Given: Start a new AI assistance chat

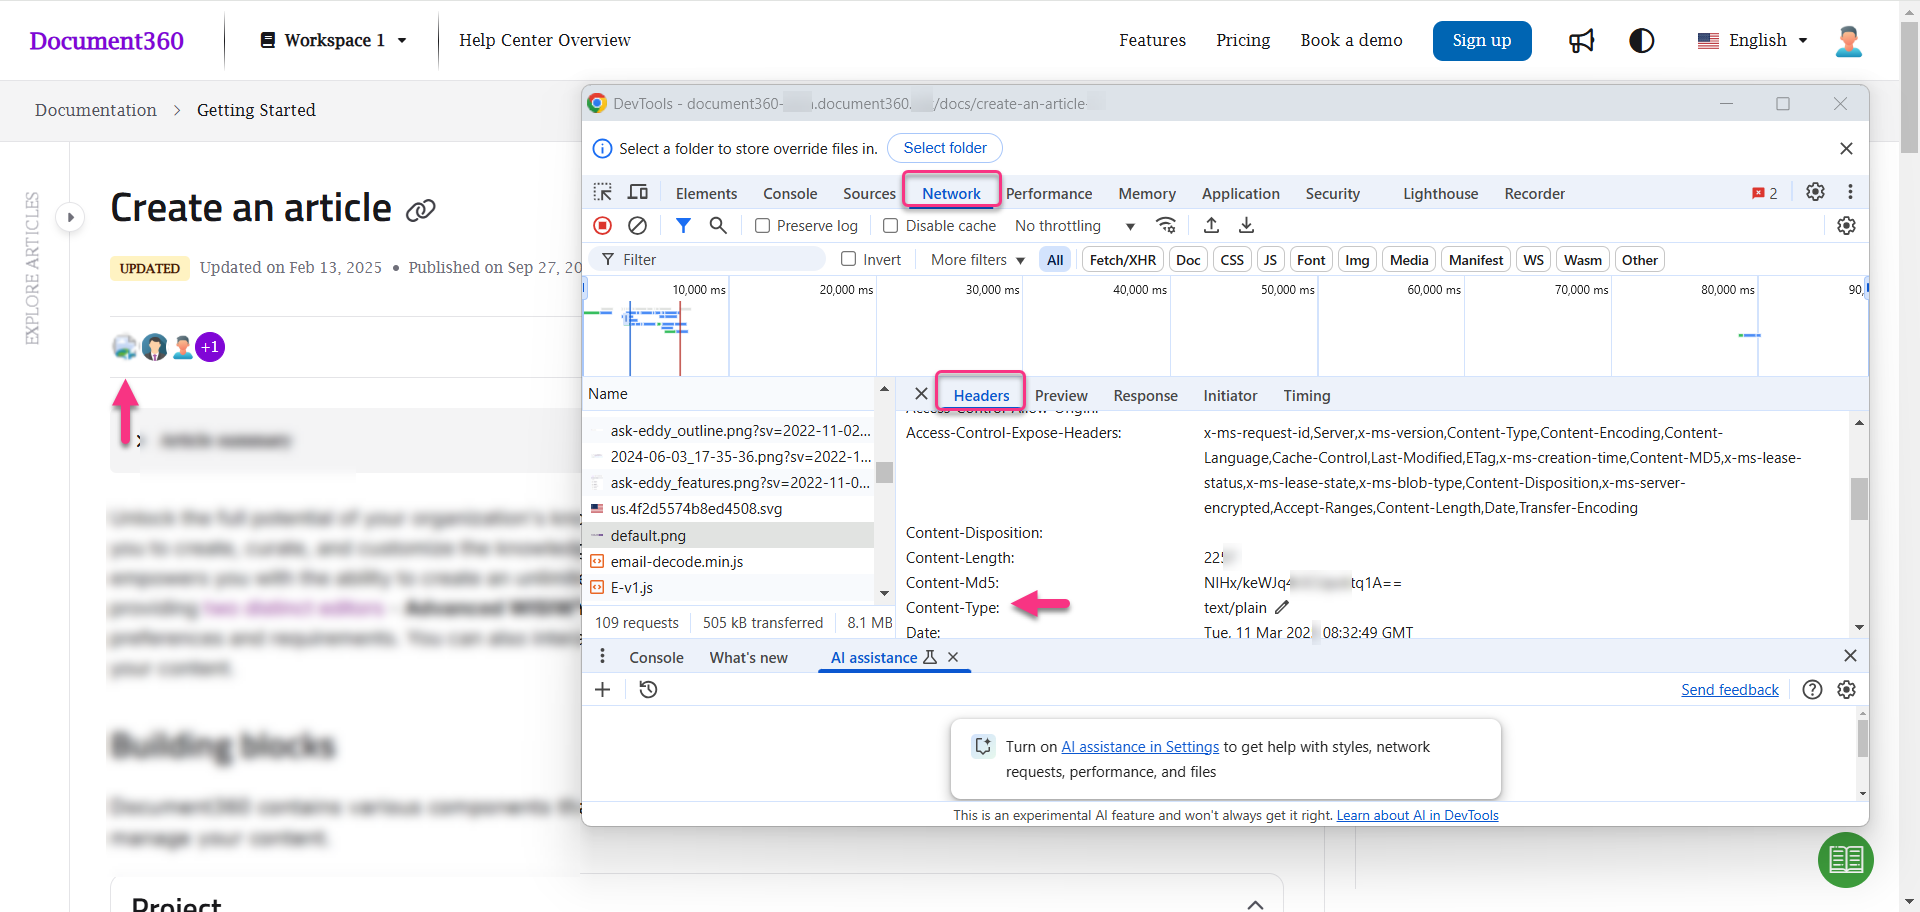Looking at the screenshot, I should (x=602, y=689).
